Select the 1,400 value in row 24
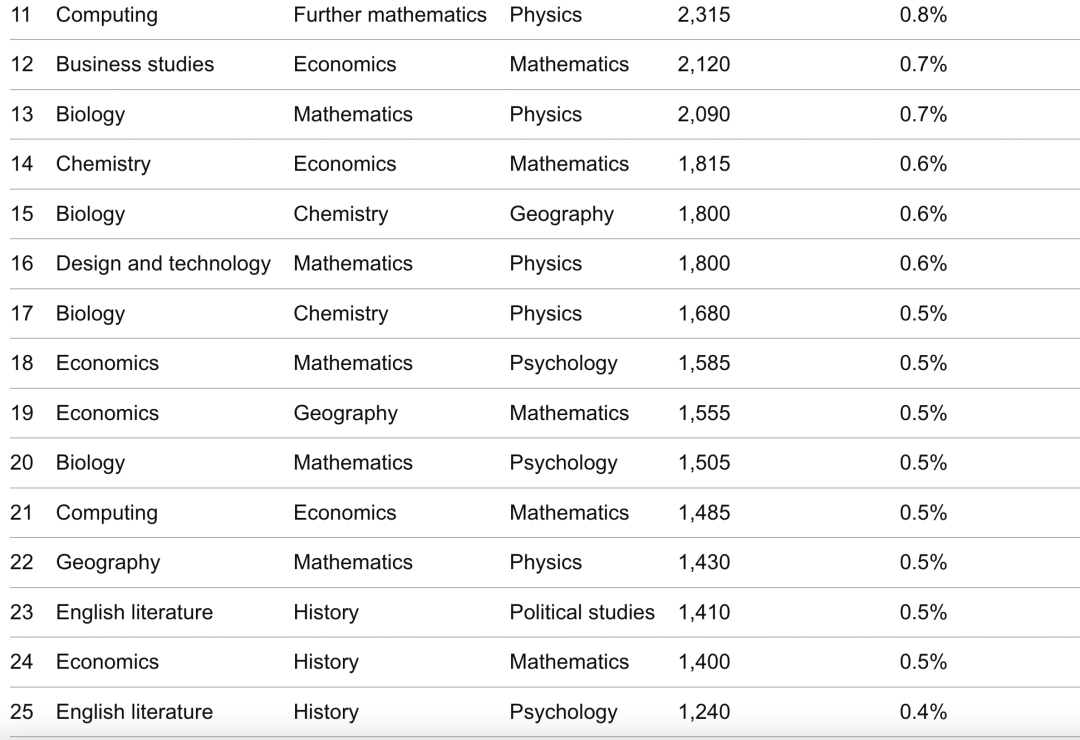 pyautogui.click(x=703, y=662)
